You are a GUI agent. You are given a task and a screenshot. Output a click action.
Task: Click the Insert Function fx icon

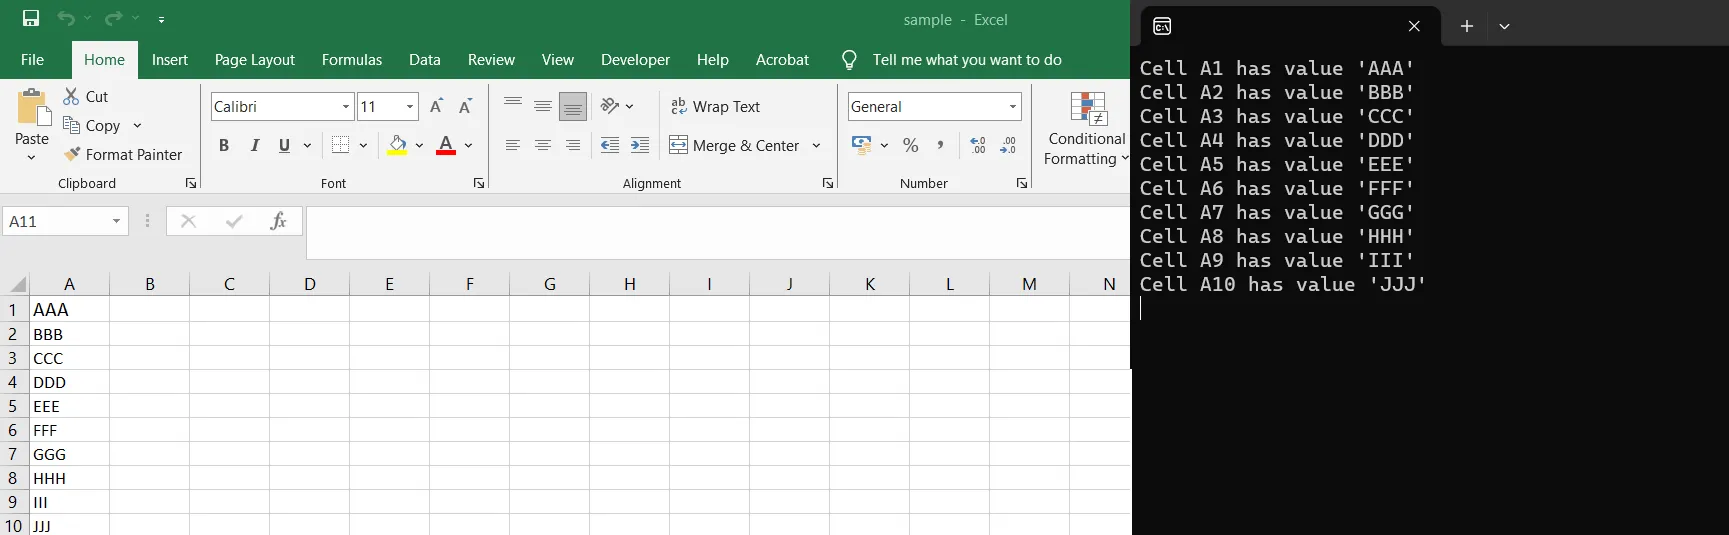[278, 221]
